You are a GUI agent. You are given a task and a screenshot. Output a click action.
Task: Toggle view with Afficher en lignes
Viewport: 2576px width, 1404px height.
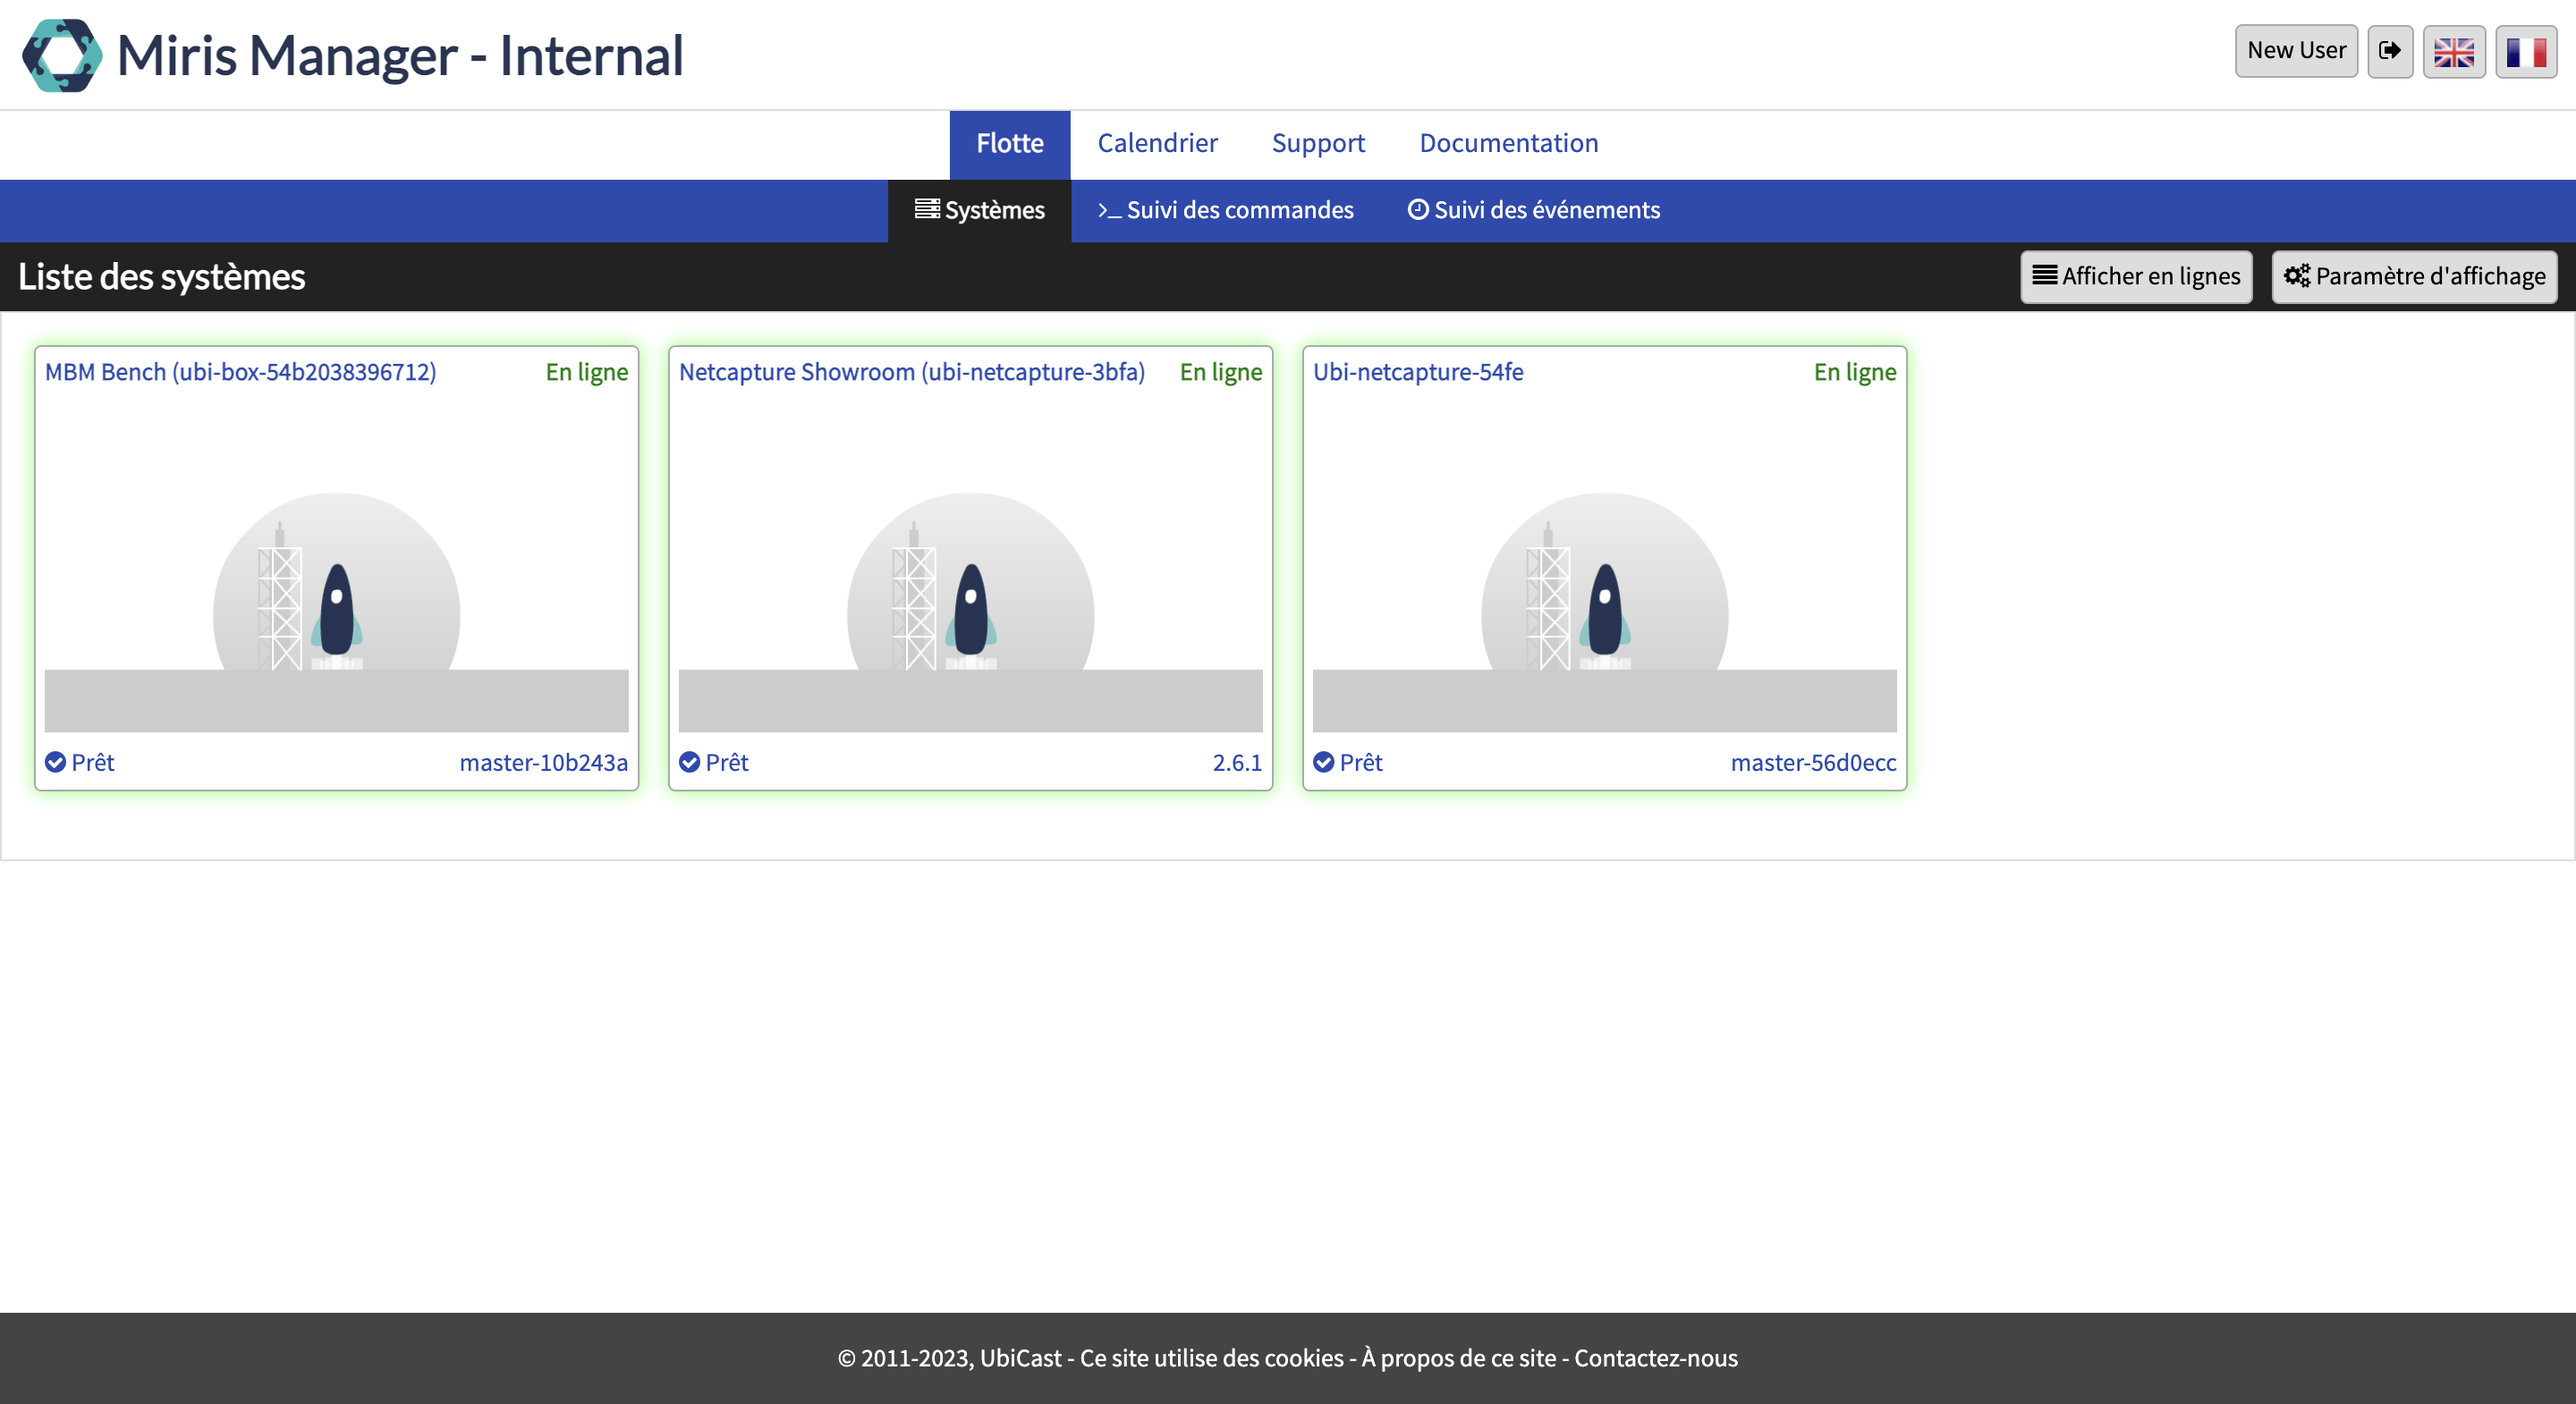point(2136,277)
